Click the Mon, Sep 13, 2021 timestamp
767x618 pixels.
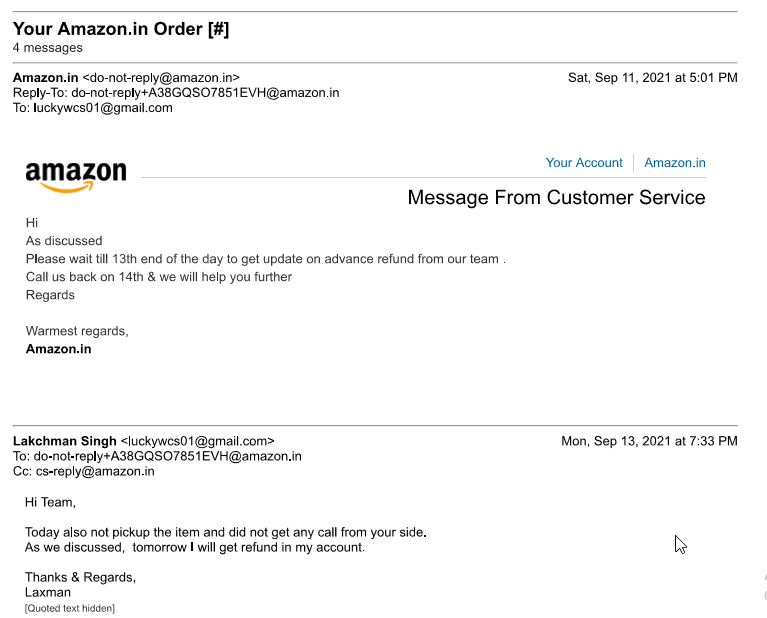pos(649,441)
